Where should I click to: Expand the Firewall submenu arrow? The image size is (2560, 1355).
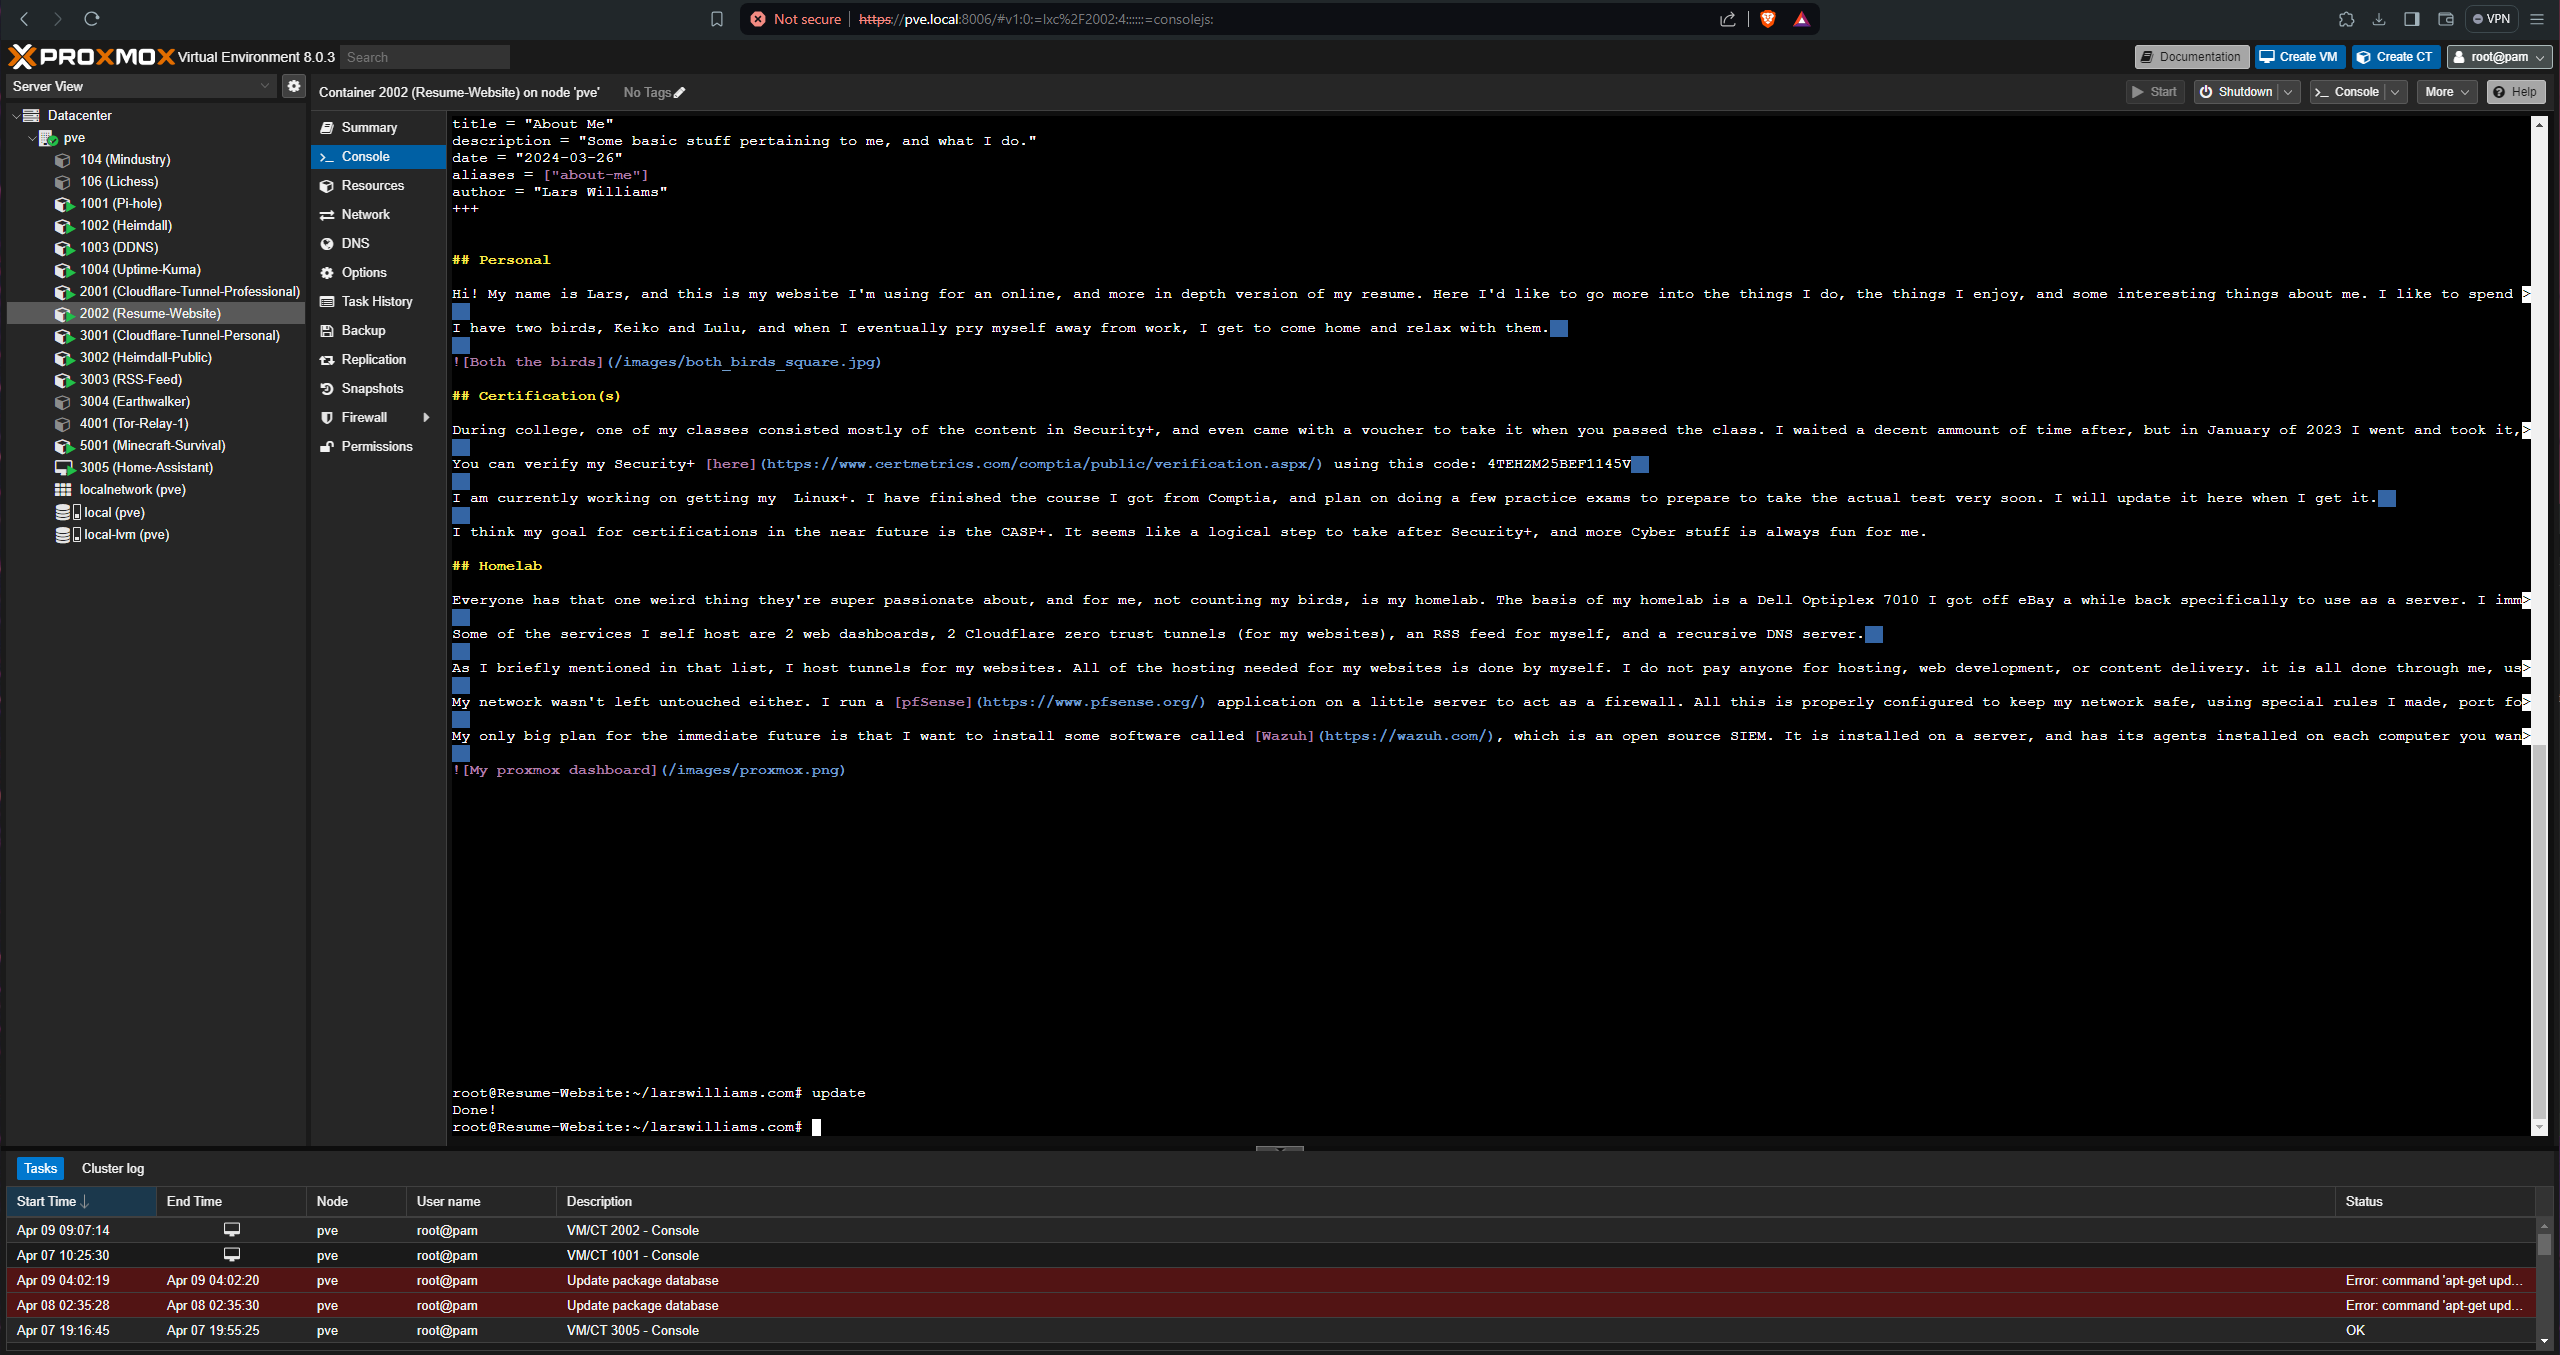(x=427, y=418)
